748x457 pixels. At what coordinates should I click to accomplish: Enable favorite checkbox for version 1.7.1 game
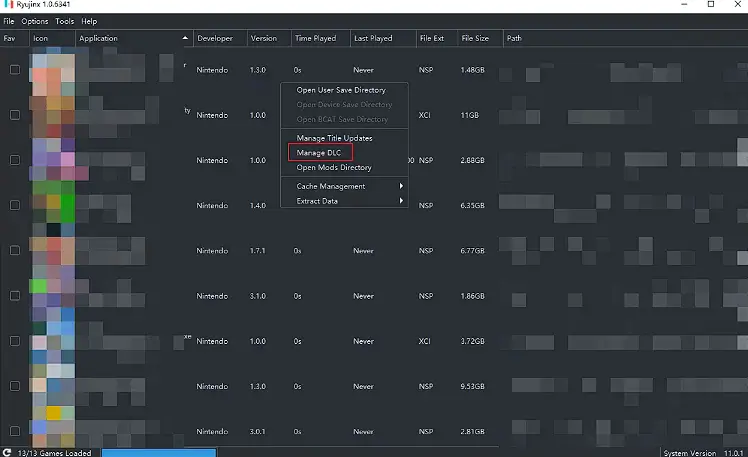click(x=15, y=250)
